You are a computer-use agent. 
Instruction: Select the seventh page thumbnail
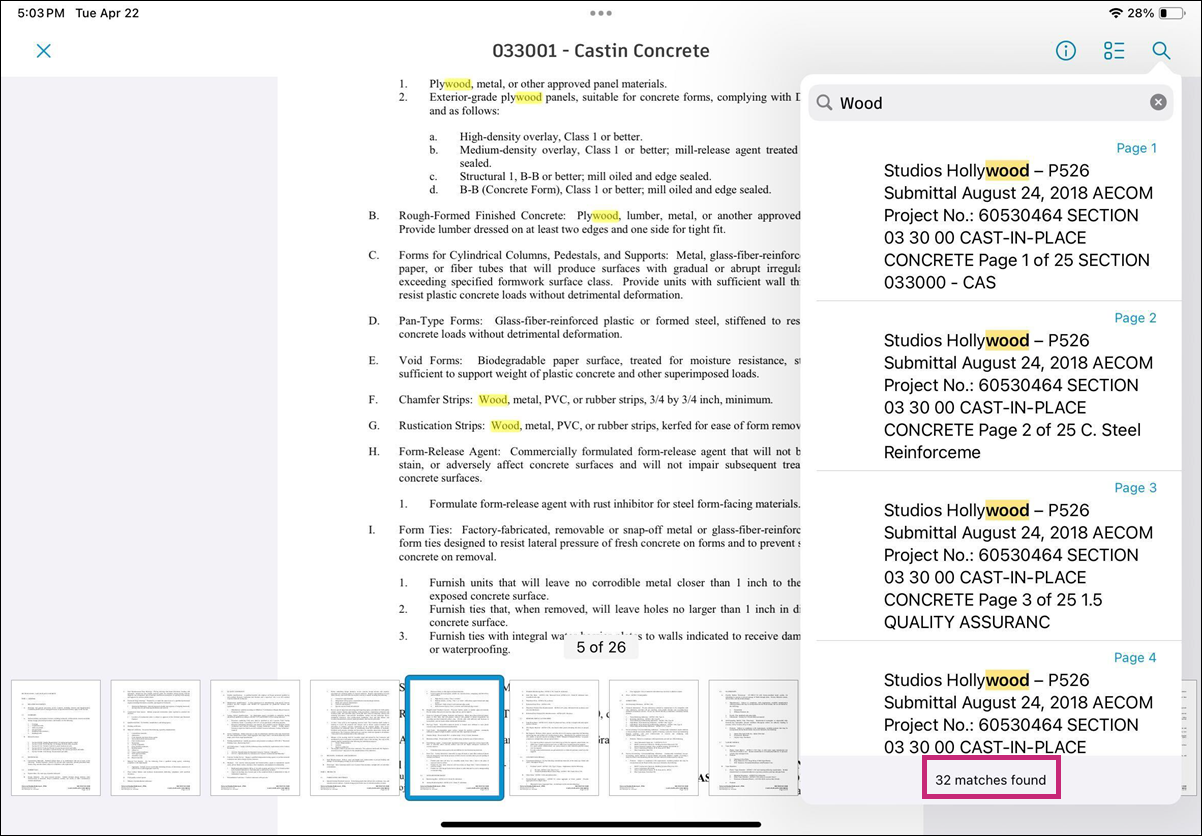point(654,738)
